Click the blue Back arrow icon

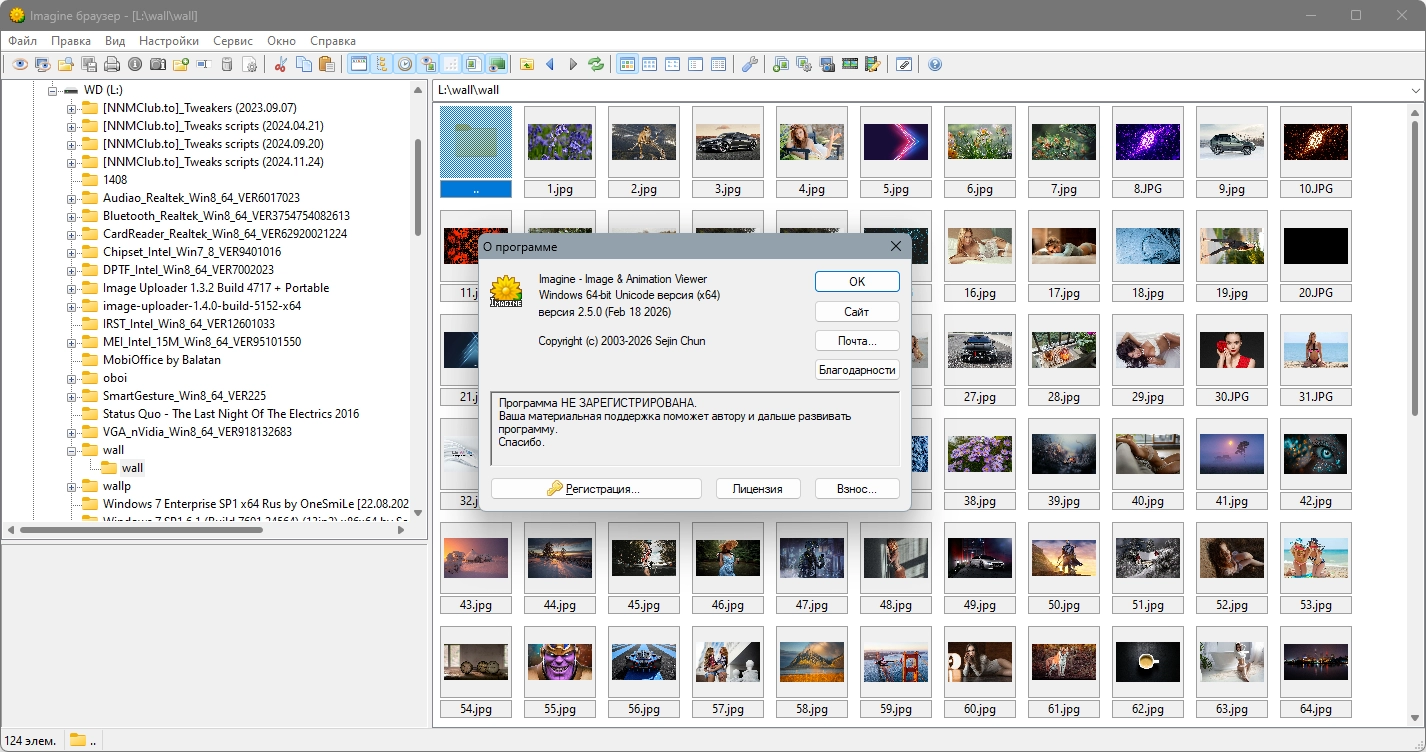click(550, 65)
